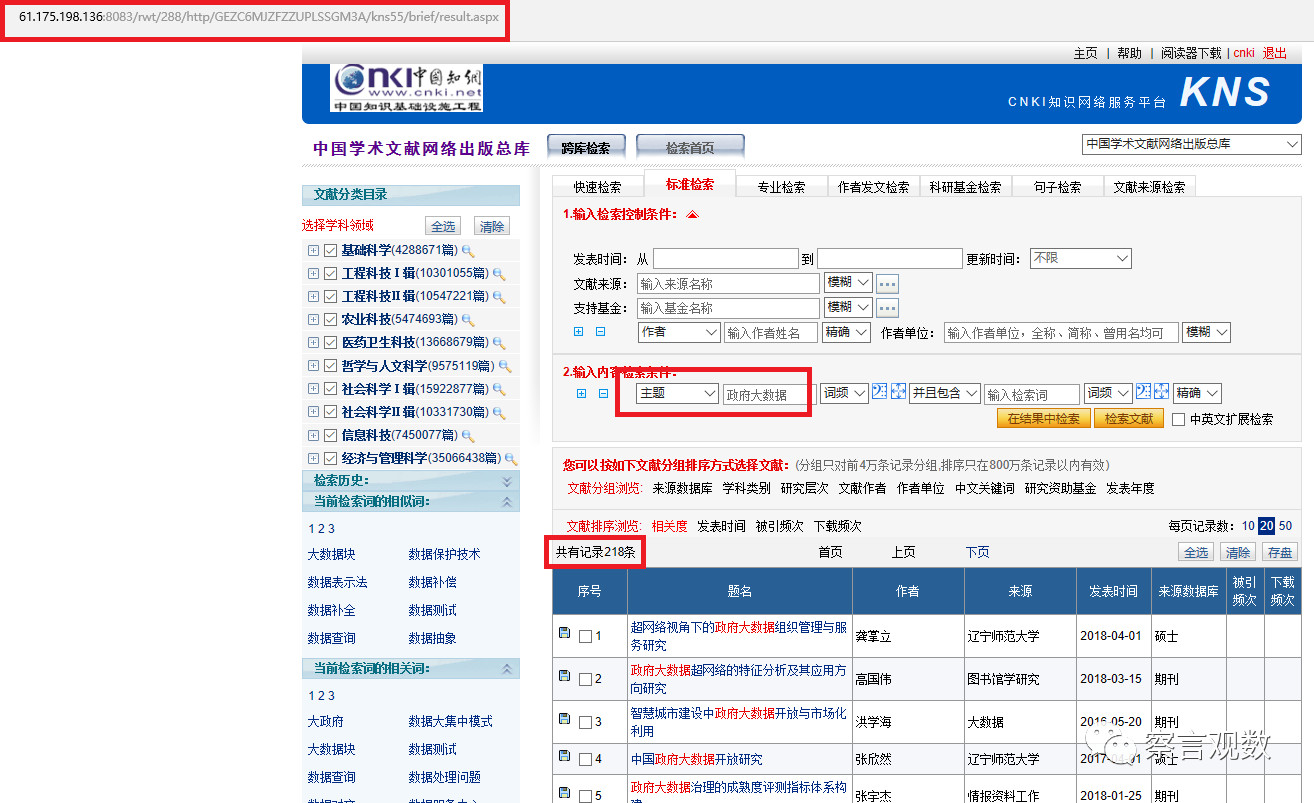The width and height of the screenshot is (1314, 803).
Task: Click the 在结果中检索 button
Action: [1043, 419]
